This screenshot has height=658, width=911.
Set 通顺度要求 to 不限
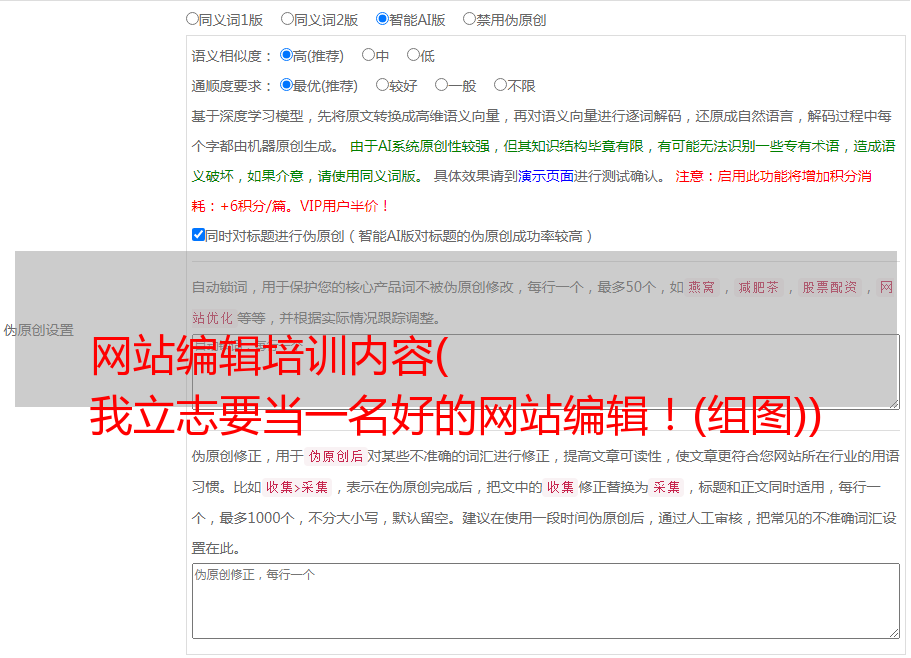pyautogui.click(x=500, y=85)
